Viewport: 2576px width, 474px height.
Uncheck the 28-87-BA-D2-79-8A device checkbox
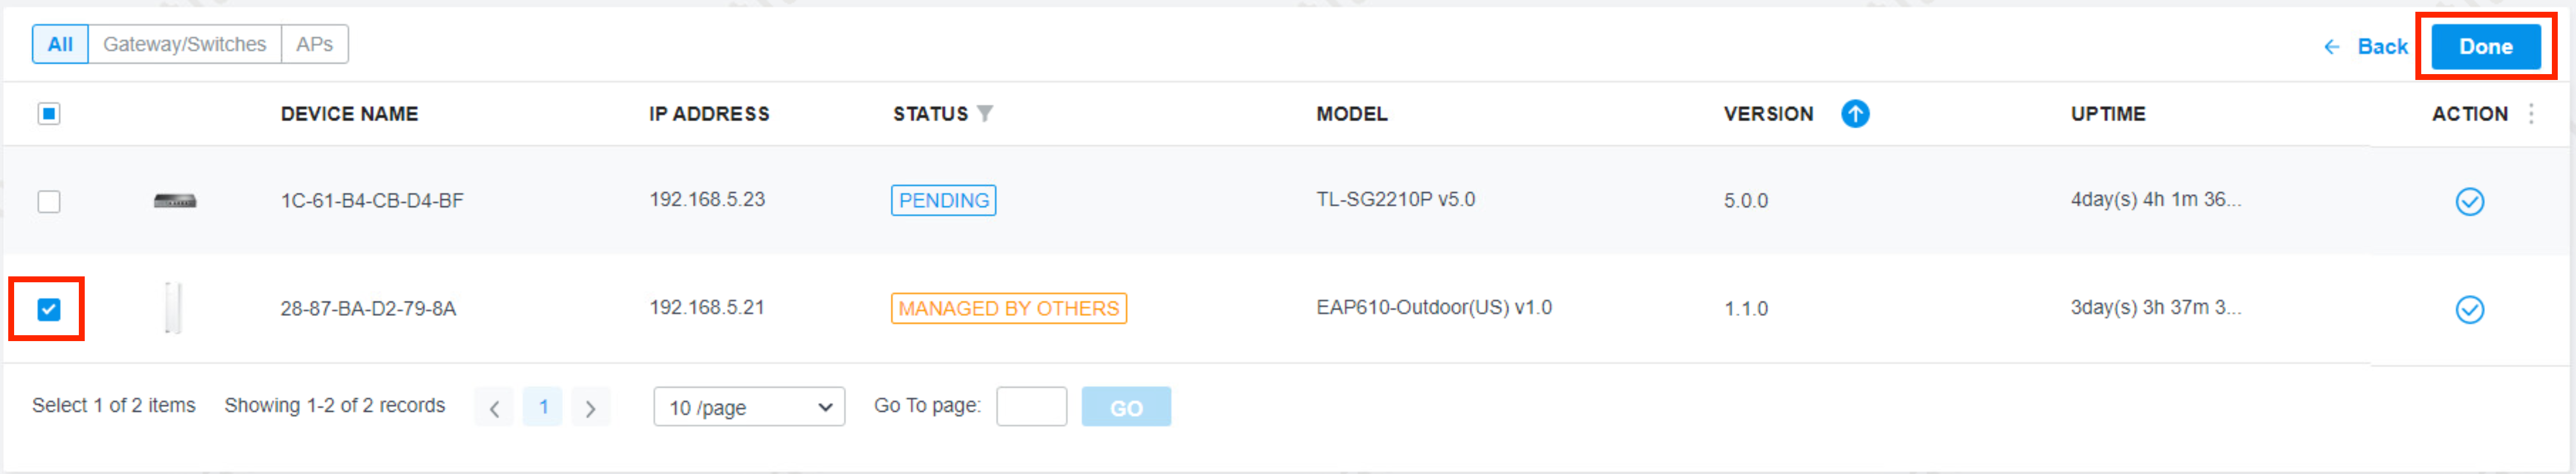click(49, 309)
